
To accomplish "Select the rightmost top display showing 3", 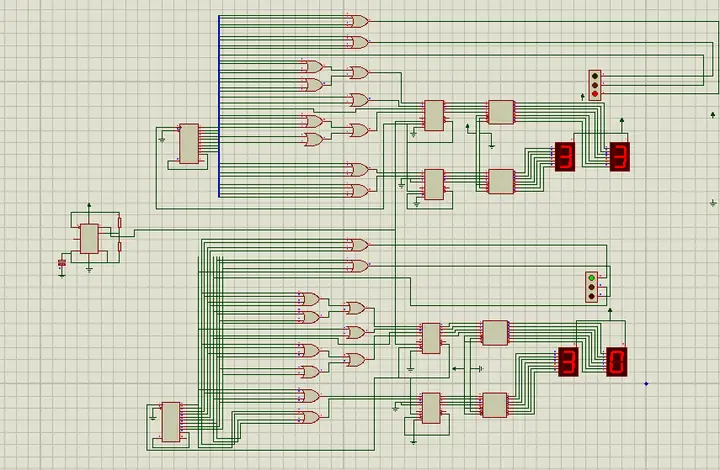I will [x=620, y=157].
